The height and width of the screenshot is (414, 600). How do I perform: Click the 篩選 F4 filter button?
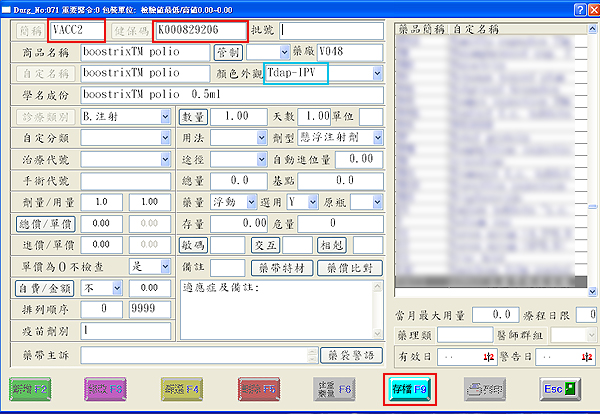click(x=183, y=385)
